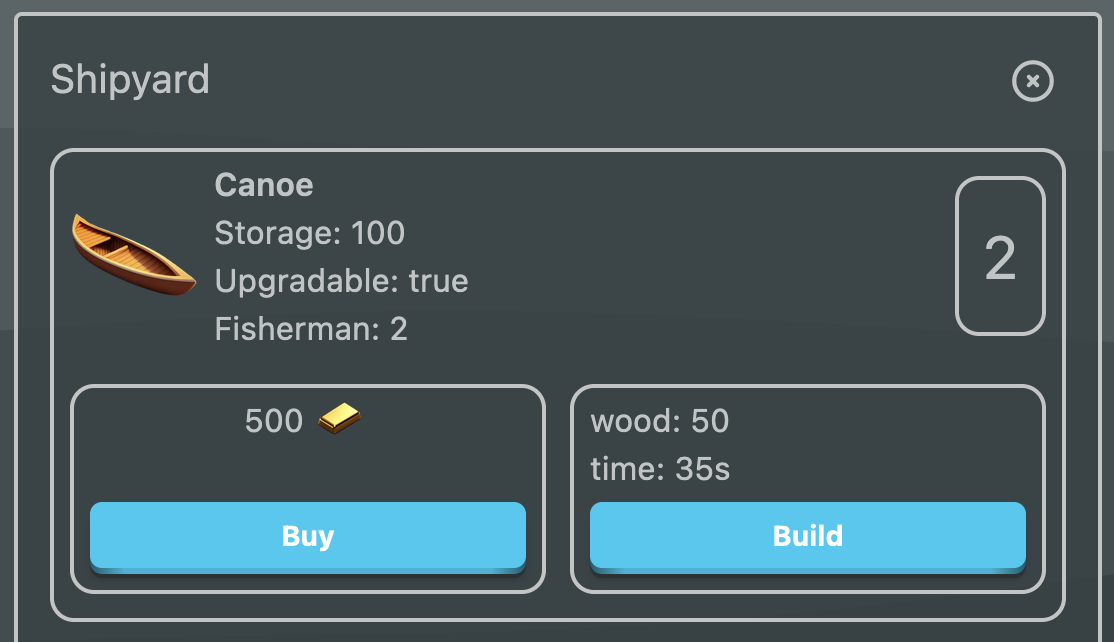This screenshot has width=1114, height=642.
Task: Click the Canoe boat image
Action: point(133,254)
